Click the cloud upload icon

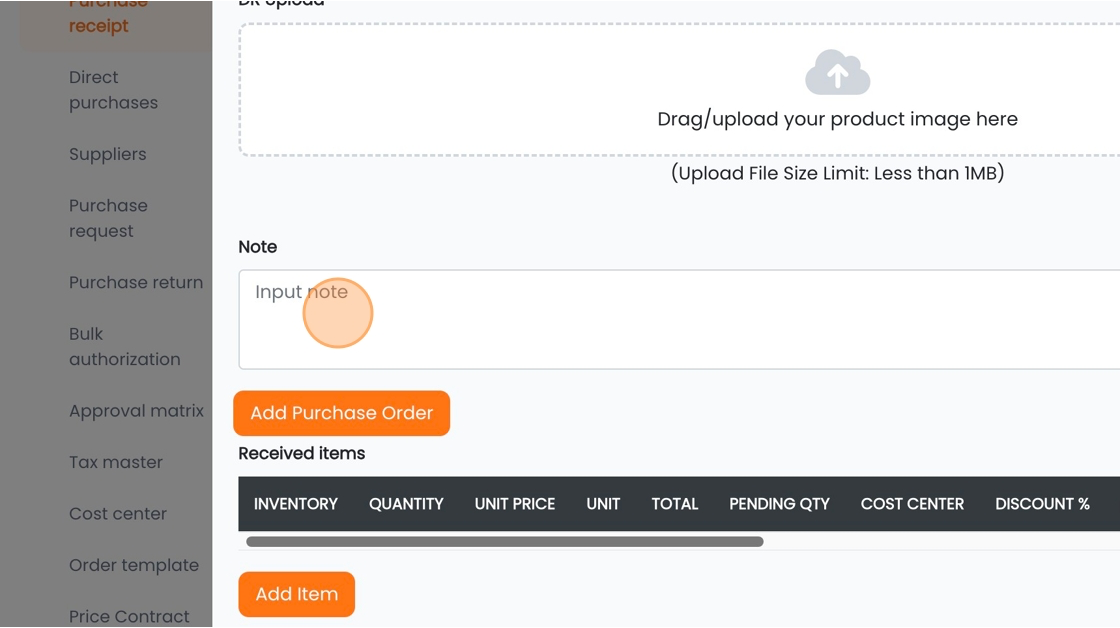(837, 72)
